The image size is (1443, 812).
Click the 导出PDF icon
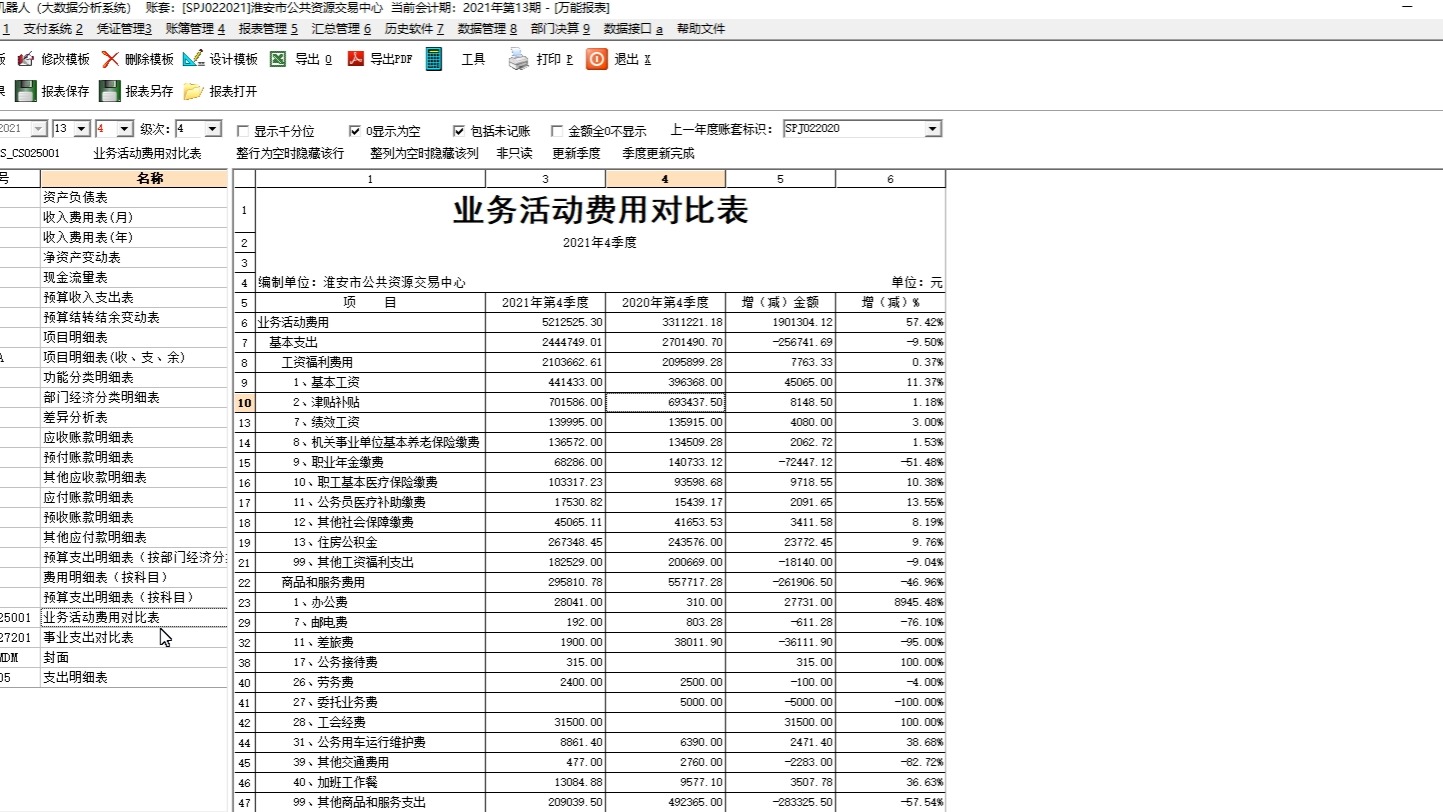click(x=355, y=59)
